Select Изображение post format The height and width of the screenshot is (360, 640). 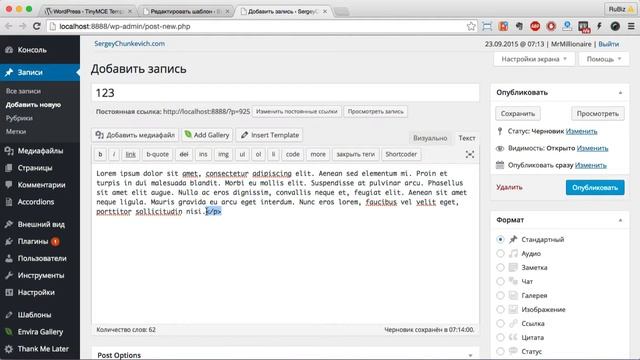click(500, 309)
